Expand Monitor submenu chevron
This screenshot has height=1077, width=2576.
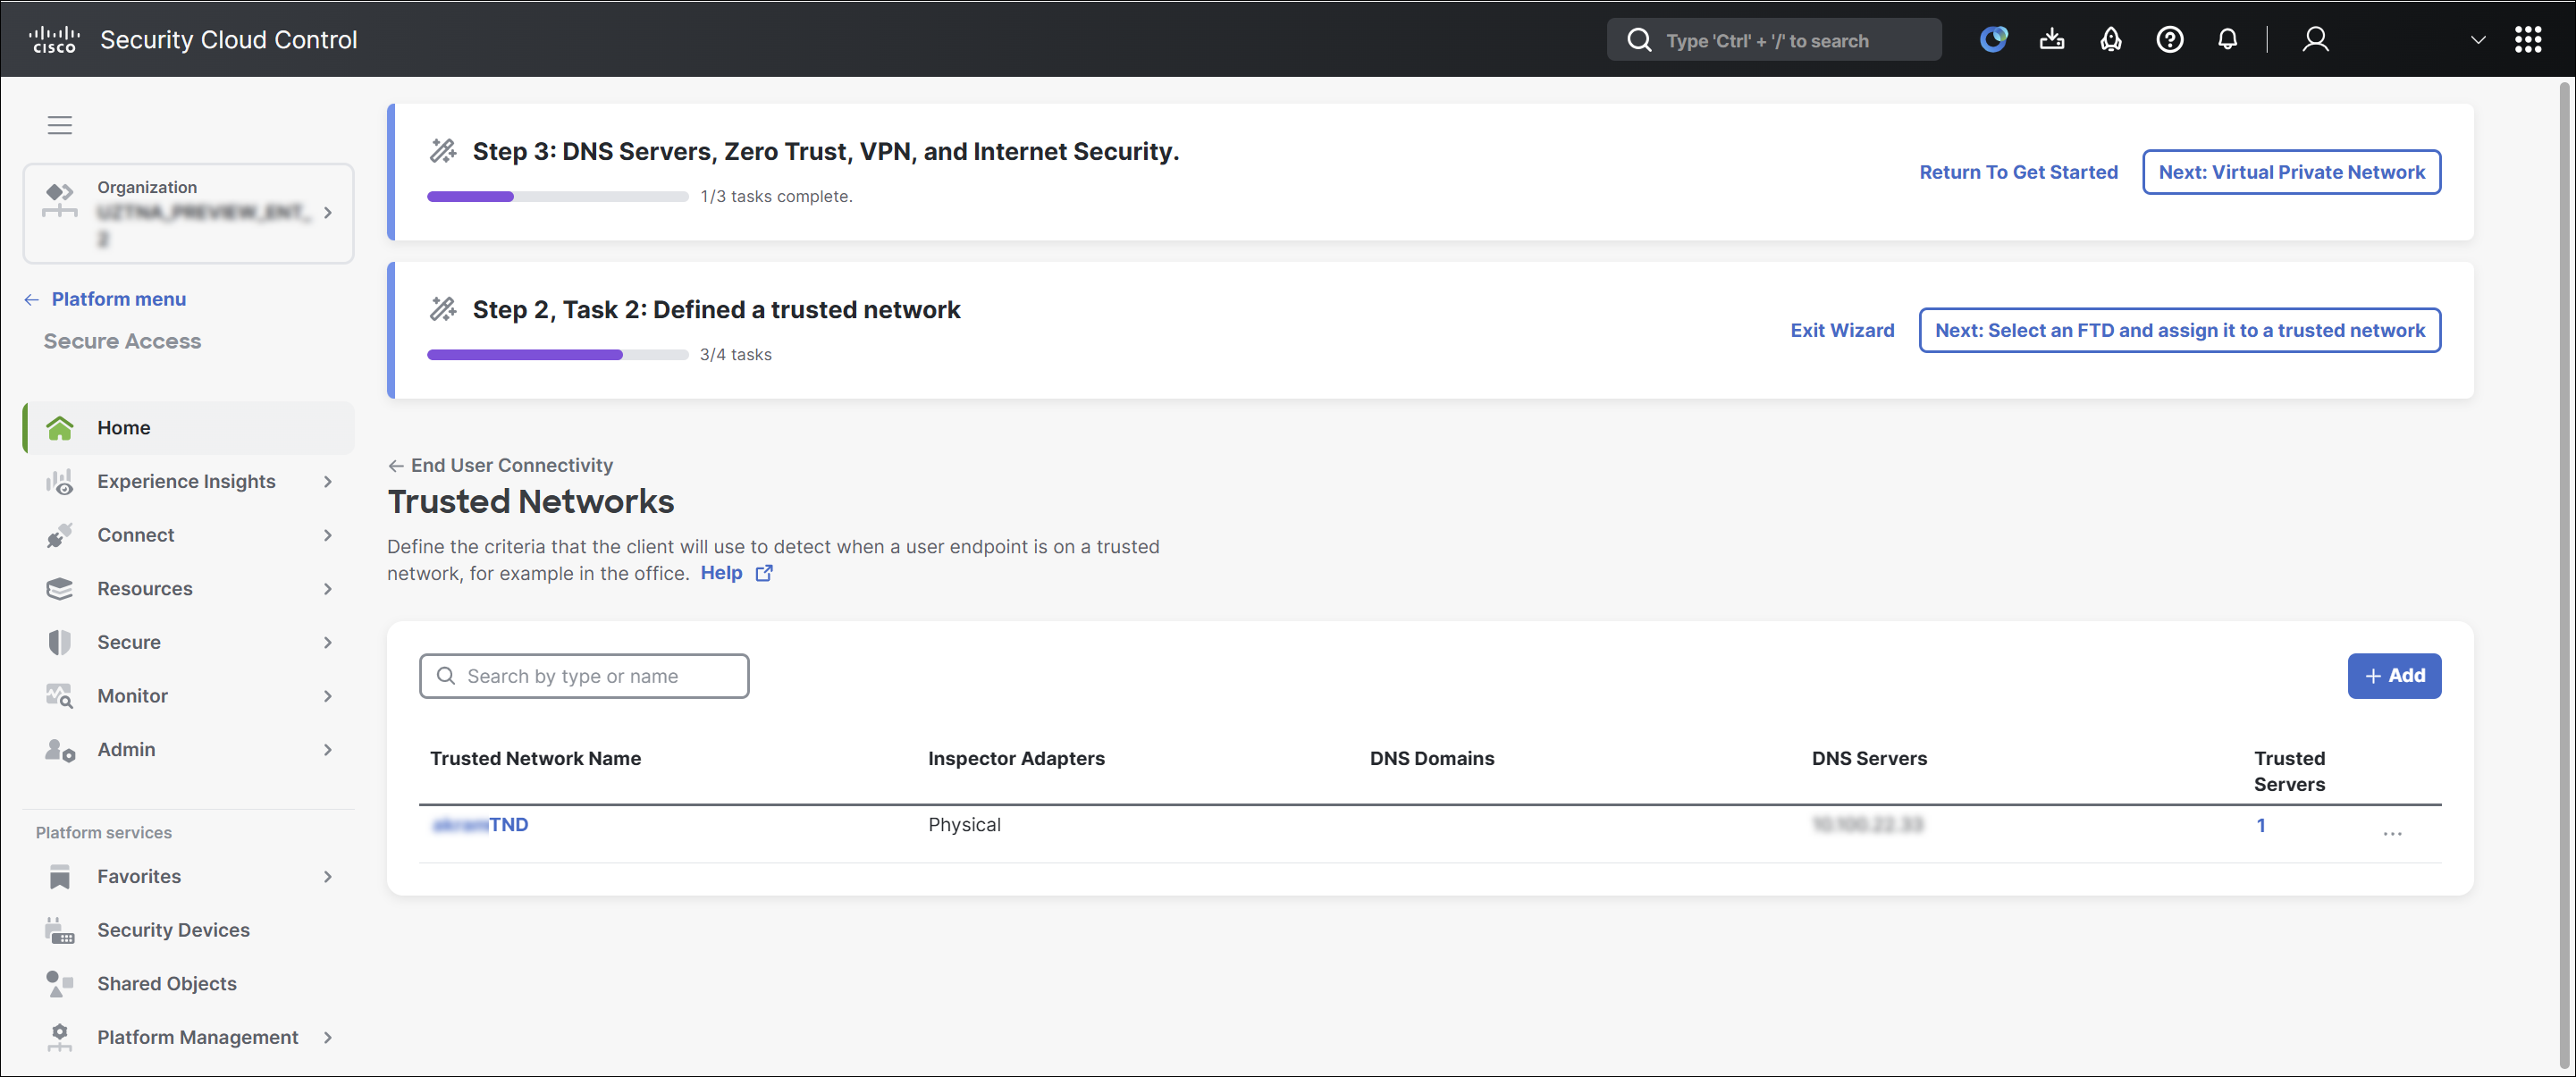coord(327,696)
